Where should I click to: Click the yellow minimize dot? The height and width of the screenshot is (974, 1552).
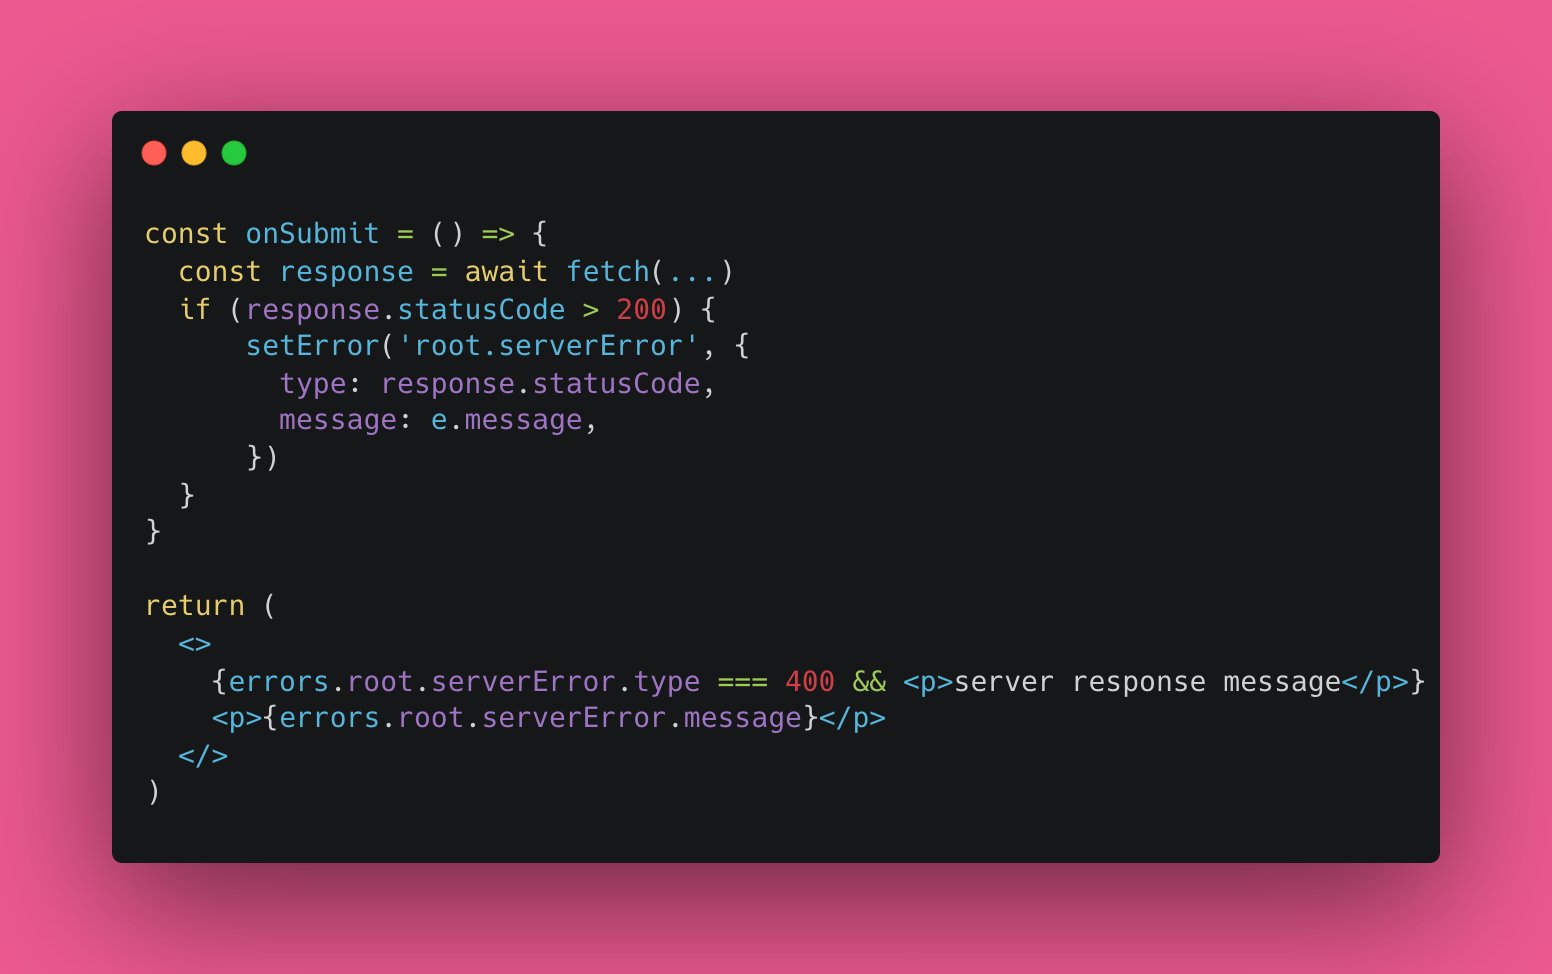click(x=194, y=153)
